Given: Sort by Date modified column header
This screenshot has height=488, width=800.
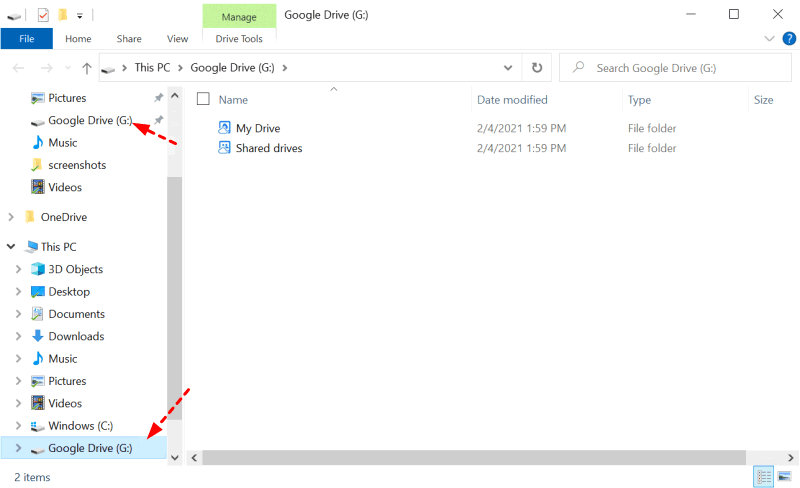Looking at the screenshot, I should (512, 100).
